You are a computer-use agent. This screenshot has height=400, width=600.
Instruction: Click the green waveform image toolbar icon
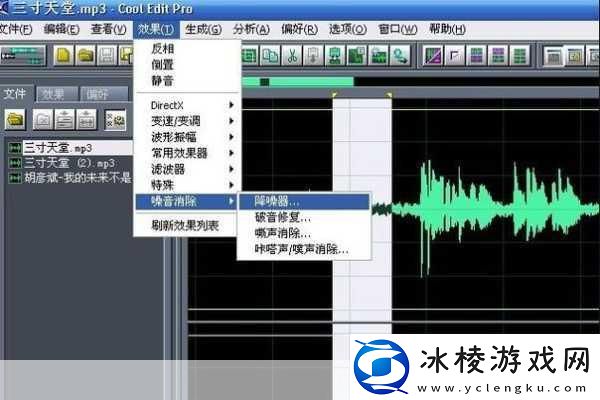tap(378, 56)
